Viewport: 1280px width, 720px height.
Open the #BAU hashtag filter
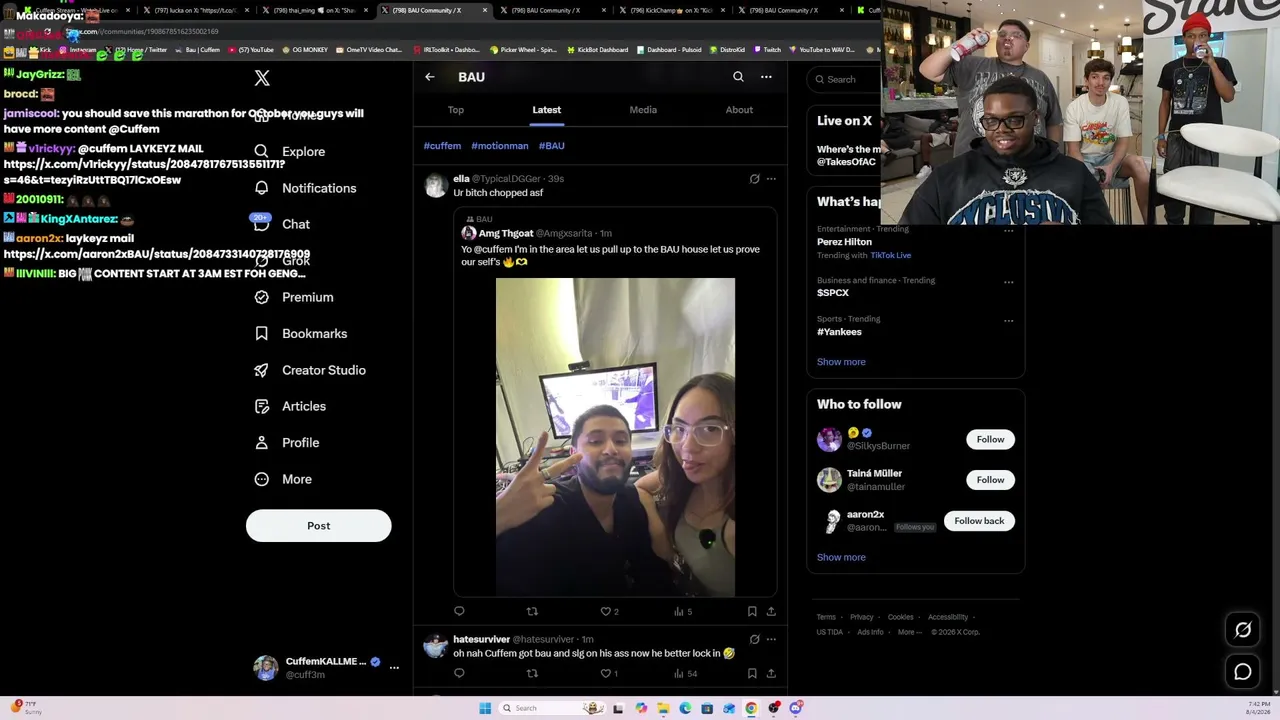552,146
